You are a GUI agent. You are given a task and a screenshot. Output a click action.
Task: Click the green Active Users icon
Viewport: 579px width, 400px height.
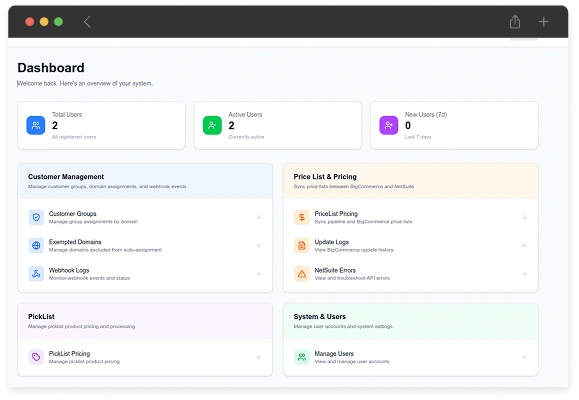212,125
